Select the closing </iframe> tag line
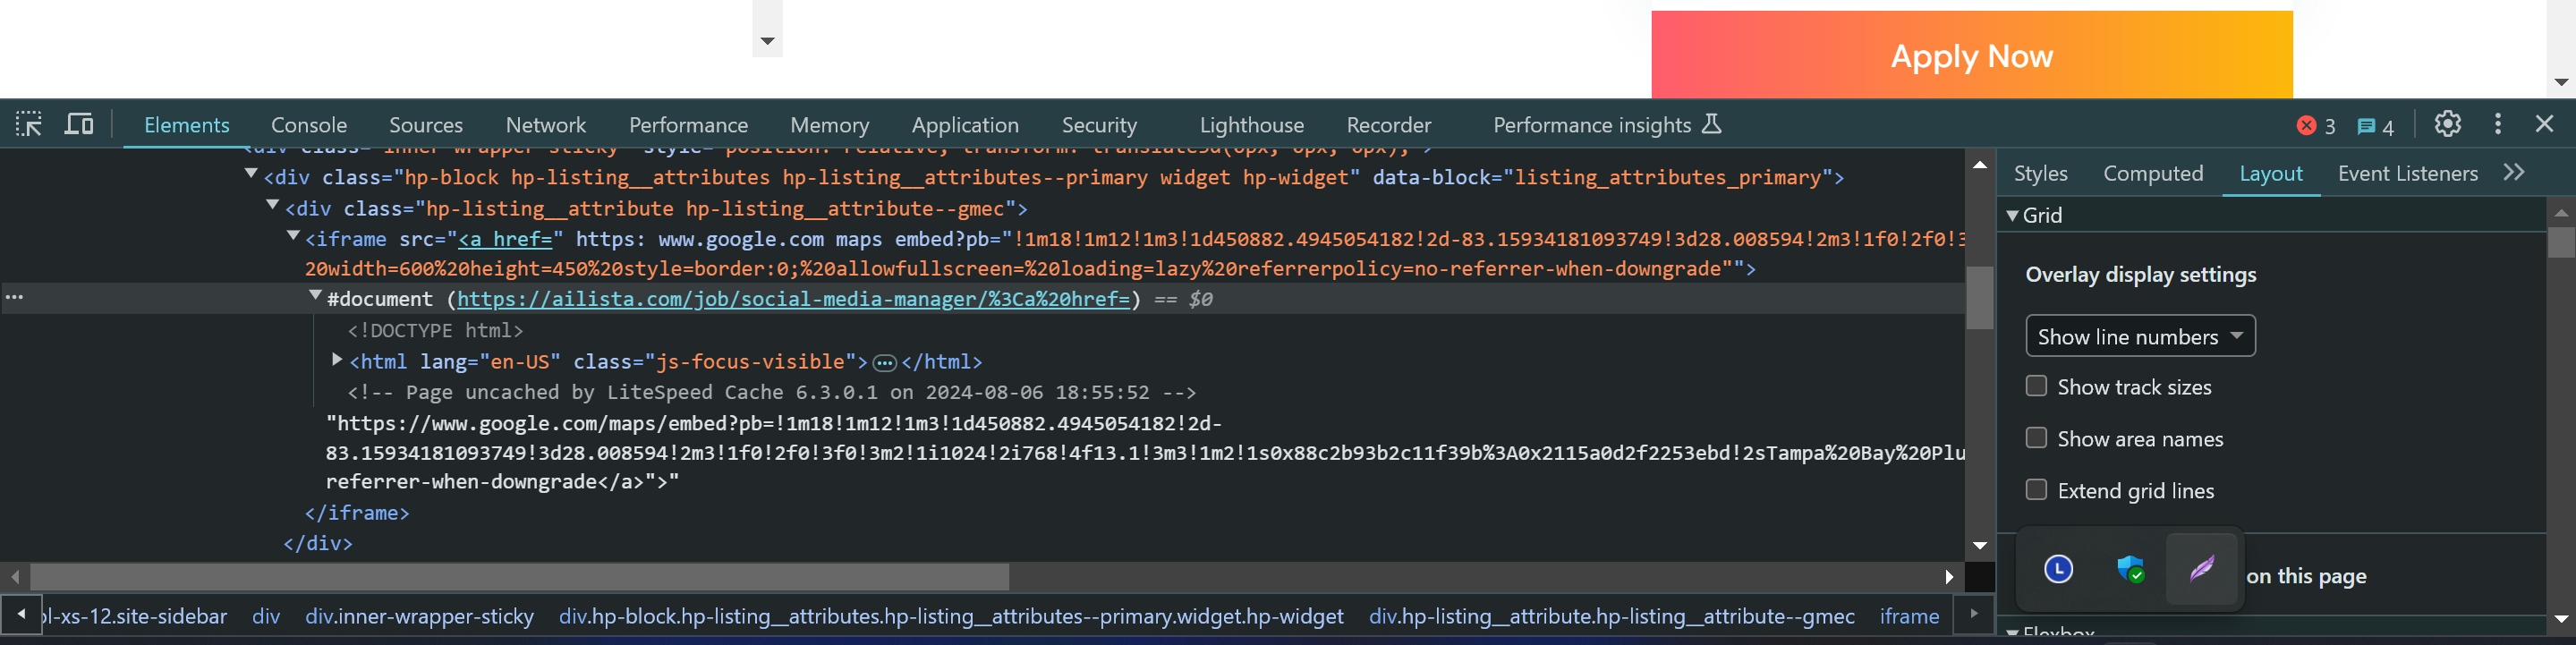Image resolution: width=2576 pixels, height=645 pixels. [357, 513]
